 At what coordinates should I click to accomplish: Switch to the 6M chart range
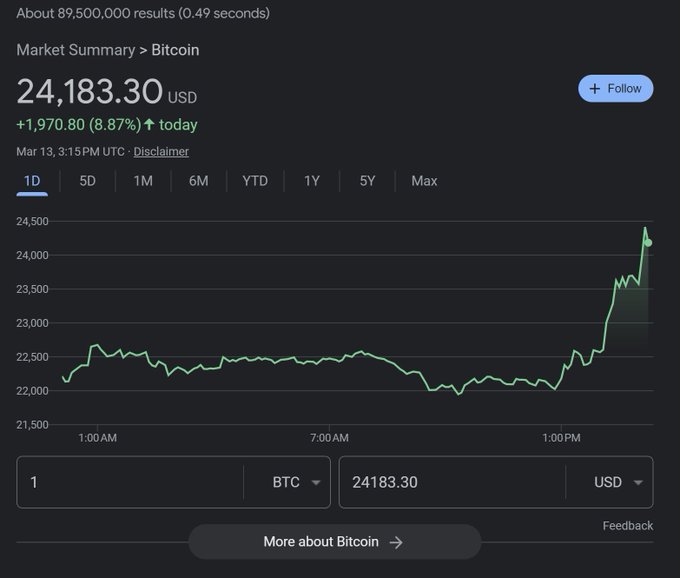[199, 181]
